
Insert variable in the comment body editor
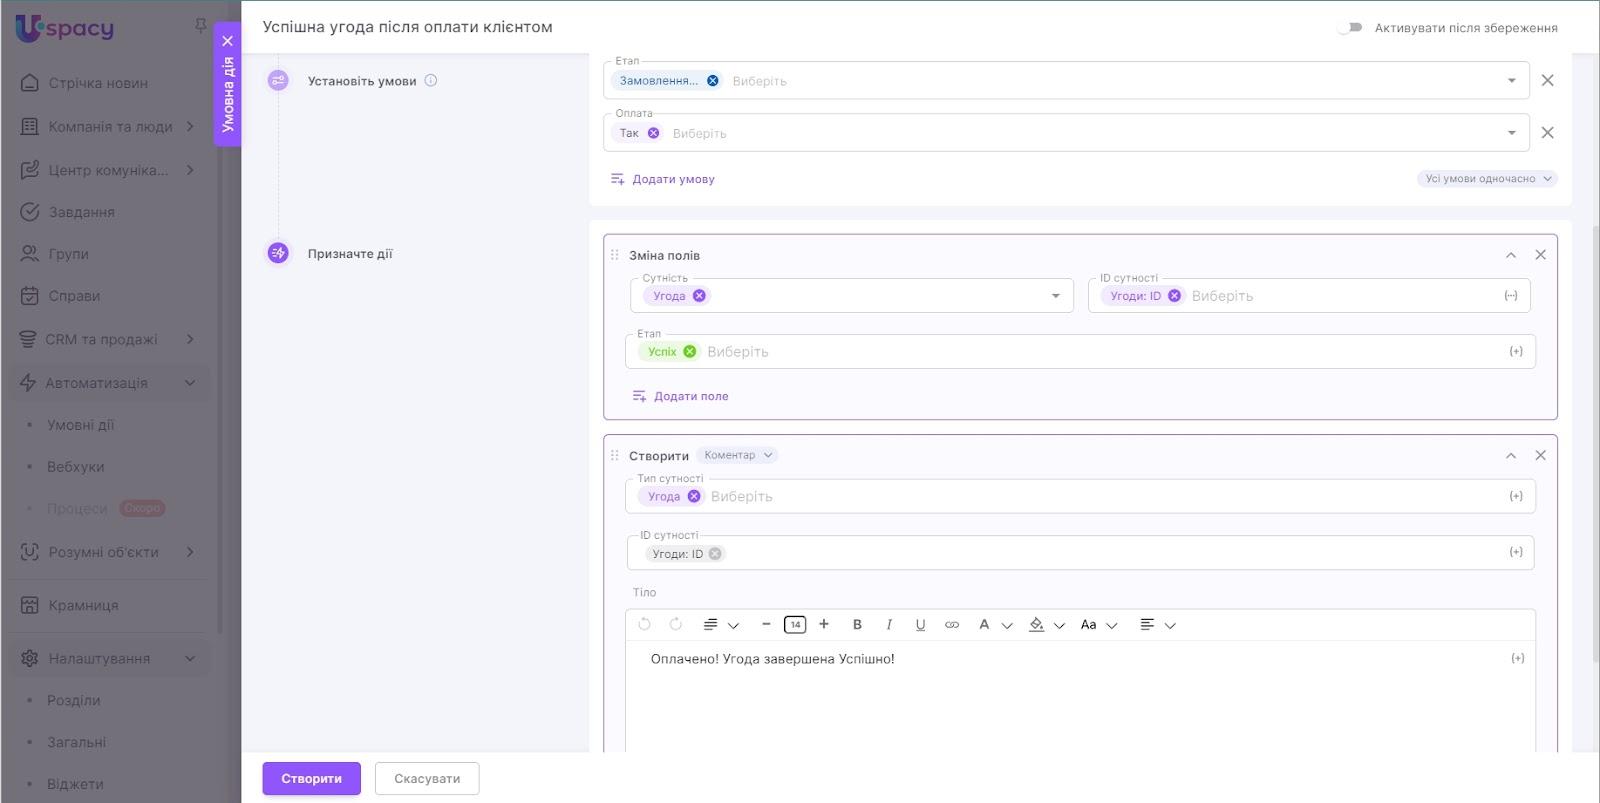(x=1518, y=658)
